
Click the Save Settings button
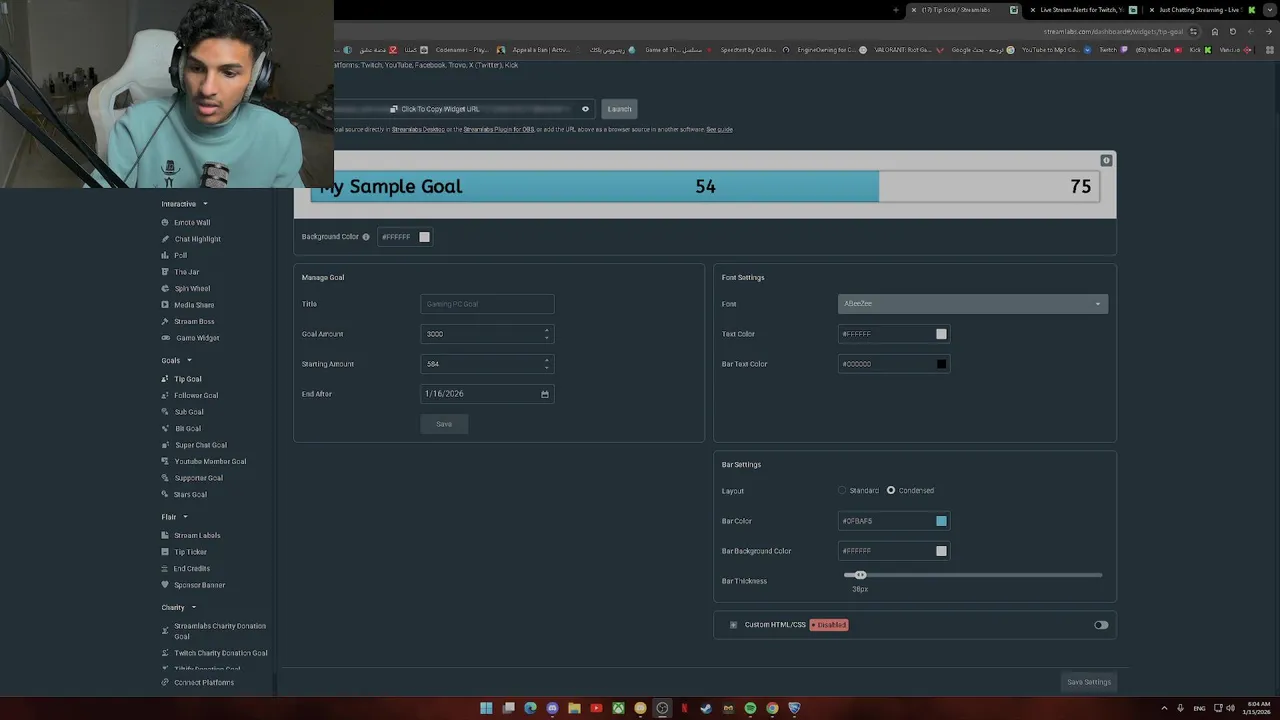(1089, 682)
